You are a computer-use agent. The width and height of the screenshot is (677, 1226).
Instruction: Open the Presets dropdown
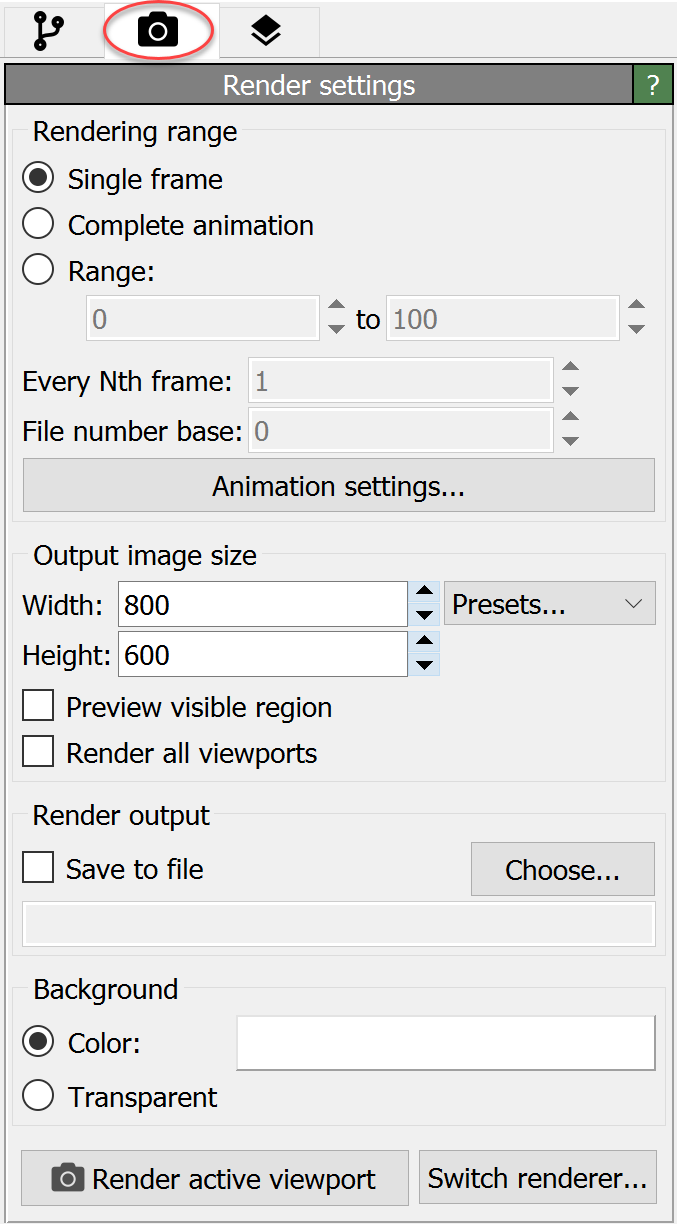549,604
